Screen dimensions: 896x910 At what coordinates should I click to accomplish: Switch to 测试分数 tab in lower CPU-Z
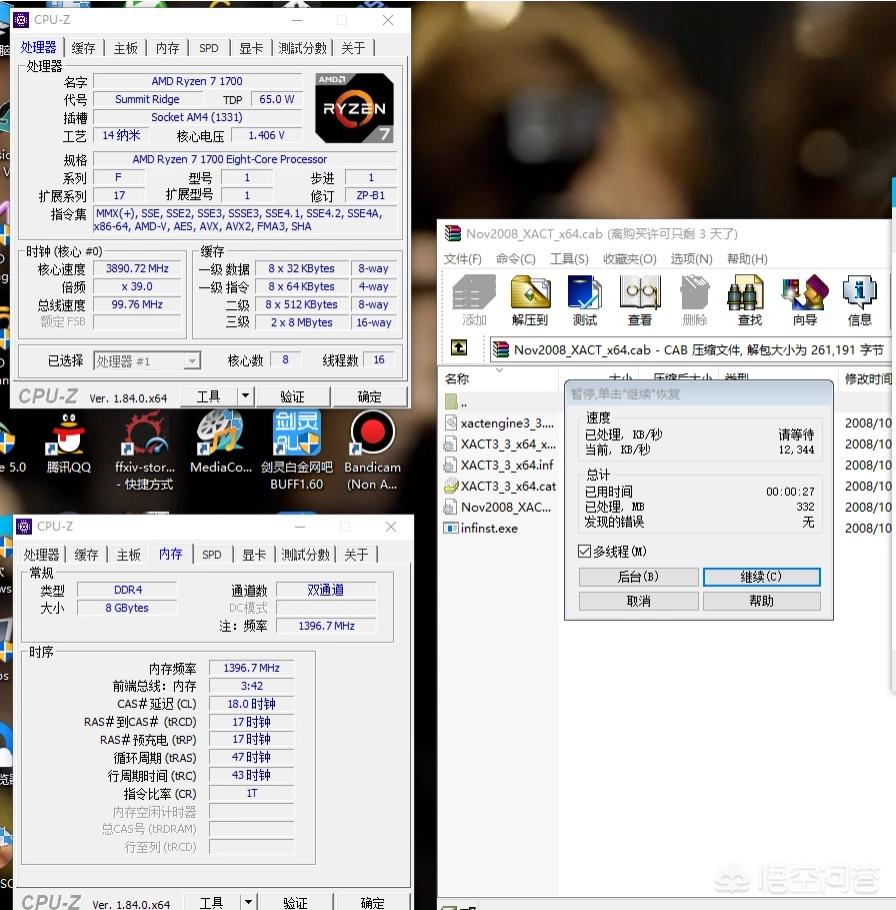coord(305,555)
